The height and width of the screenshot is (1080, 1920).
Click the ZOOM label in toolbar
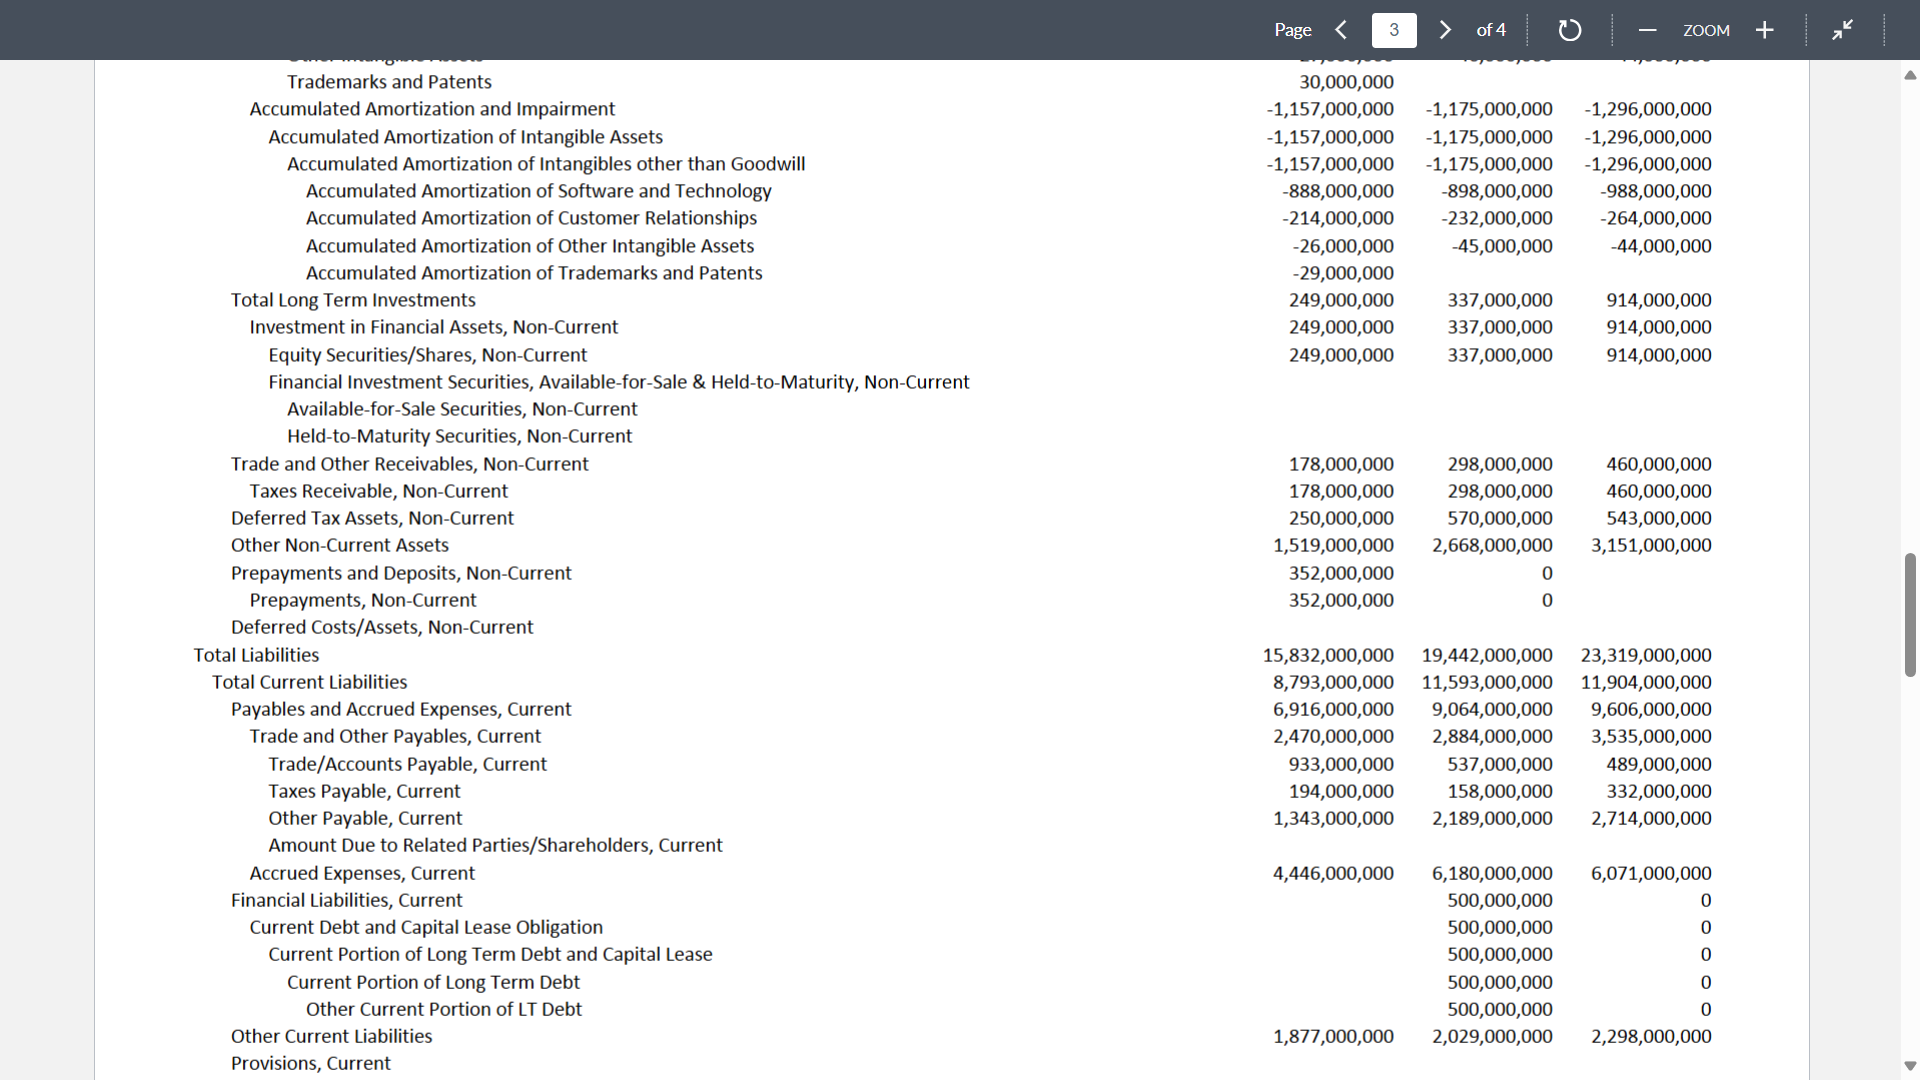point(1706,30)
